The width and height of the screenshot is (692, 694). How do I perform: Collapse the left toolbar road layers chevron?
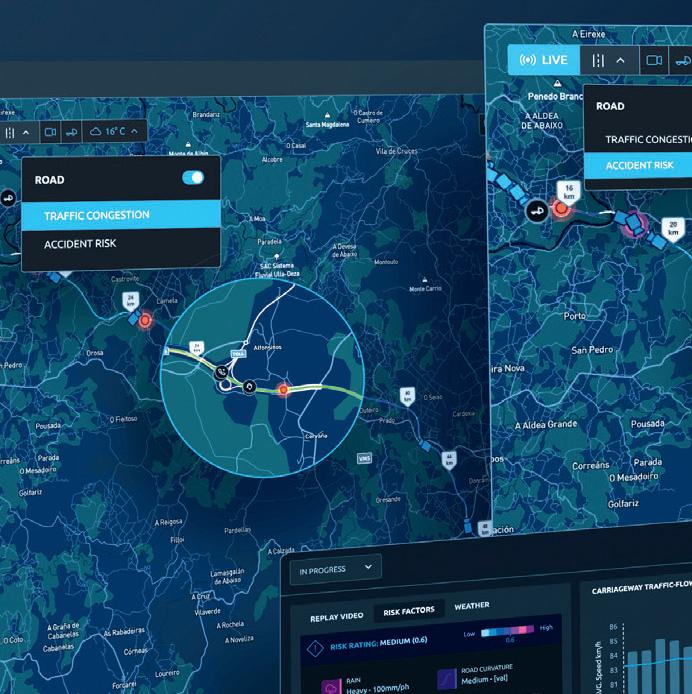pyautogui.click(x=26, y=132)
